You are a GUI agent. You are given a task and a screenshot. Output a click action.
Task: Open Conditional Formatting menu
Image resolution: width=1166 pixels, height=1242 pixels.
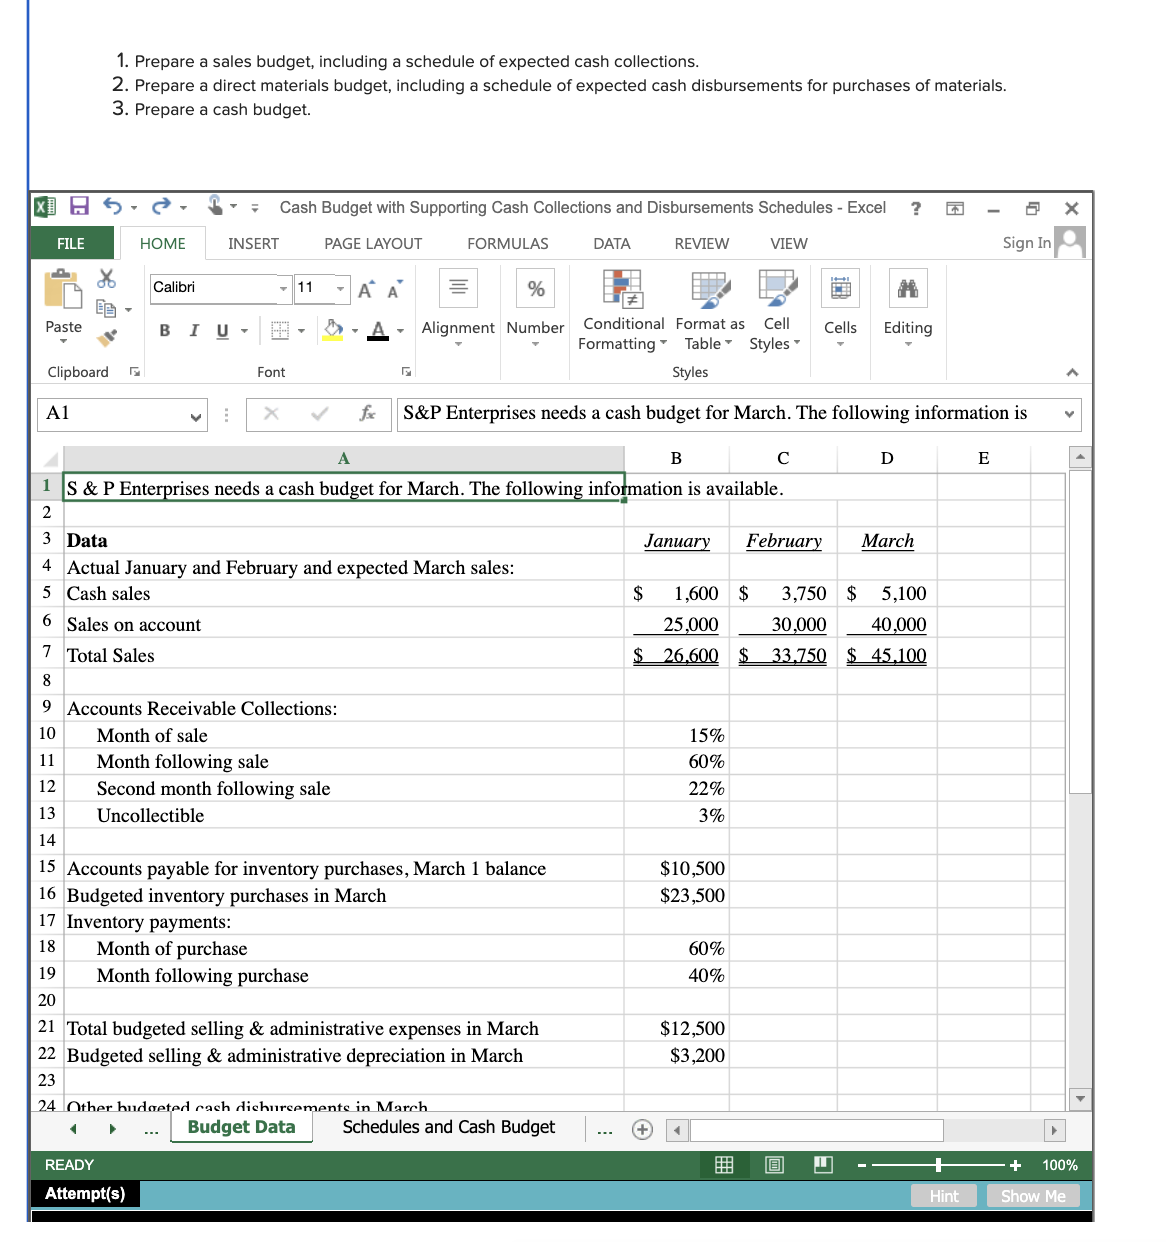[x=623, y=310]
